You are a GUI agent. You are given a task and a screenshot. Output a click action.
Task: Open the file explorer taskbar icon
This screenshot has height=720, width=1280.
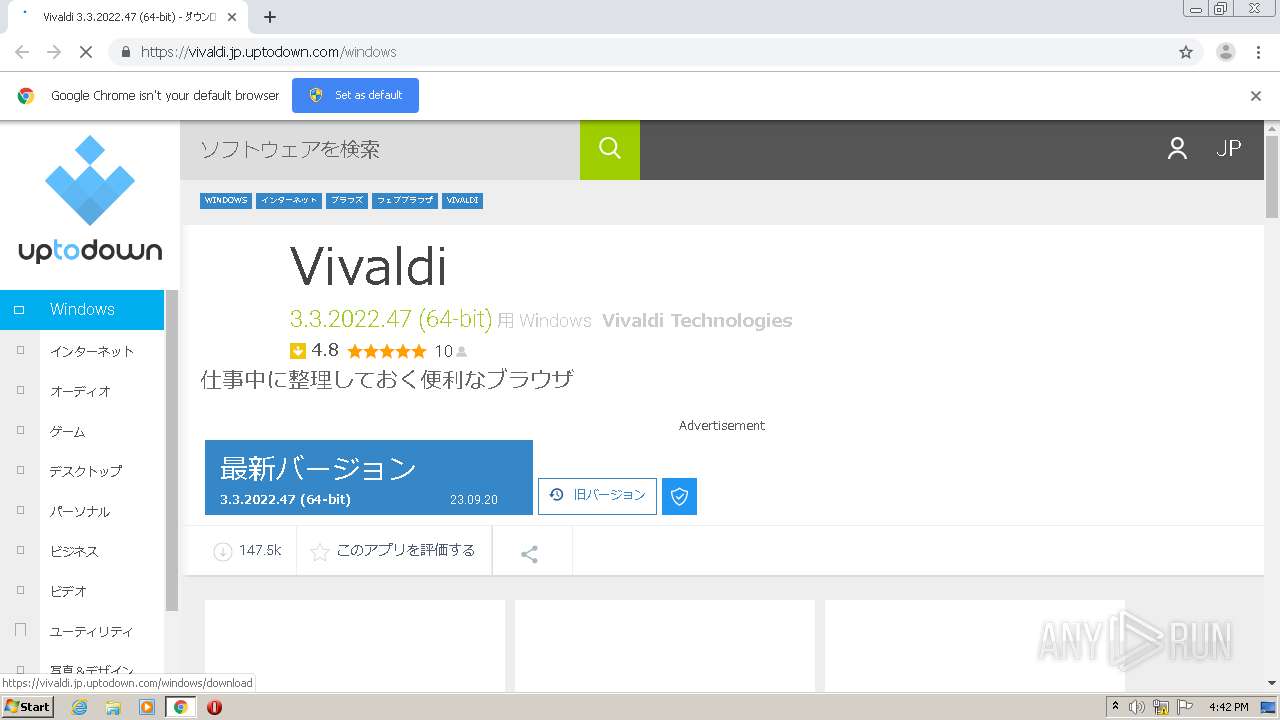coord(113,707)
